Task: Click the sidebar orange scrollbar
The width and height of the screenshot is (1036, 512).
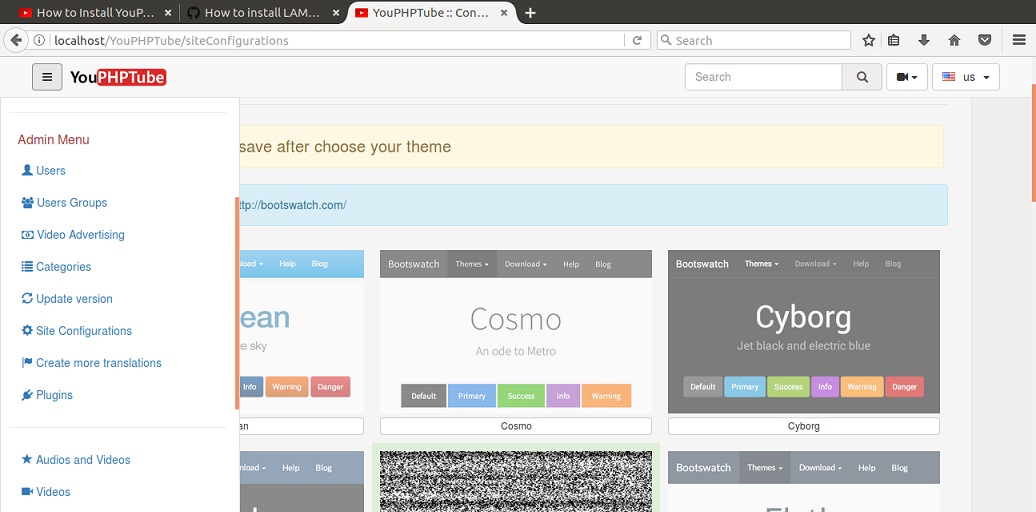Action: (x=237, y=303)
